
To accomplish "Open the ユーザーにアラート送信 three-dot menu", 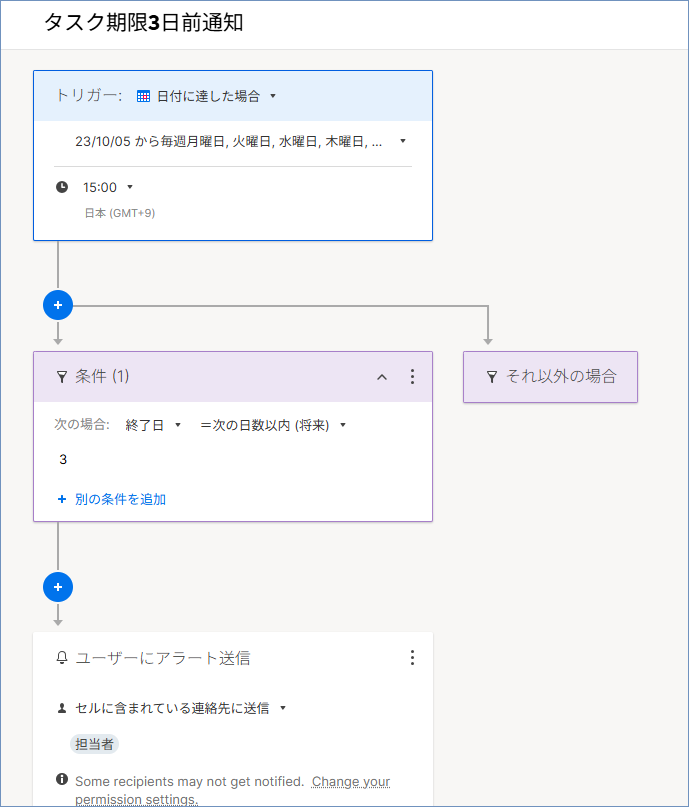I will (x=412, y=658).
